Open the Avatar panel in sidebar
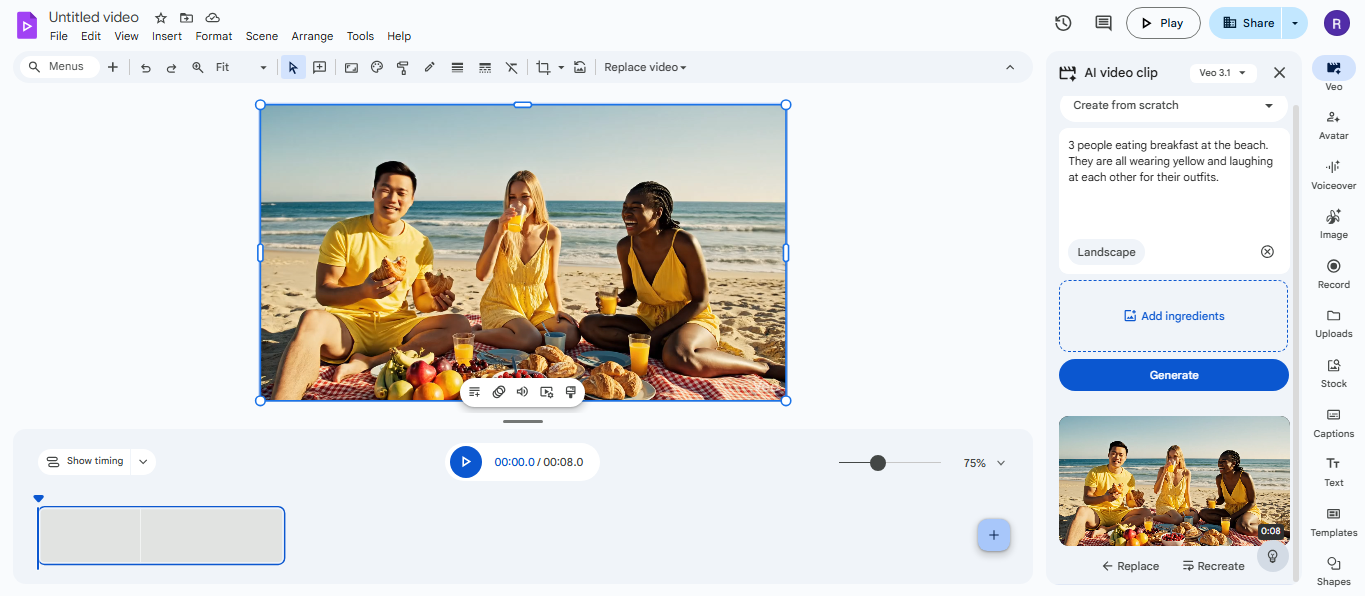1365x596 pixels. pos(1333,124)
